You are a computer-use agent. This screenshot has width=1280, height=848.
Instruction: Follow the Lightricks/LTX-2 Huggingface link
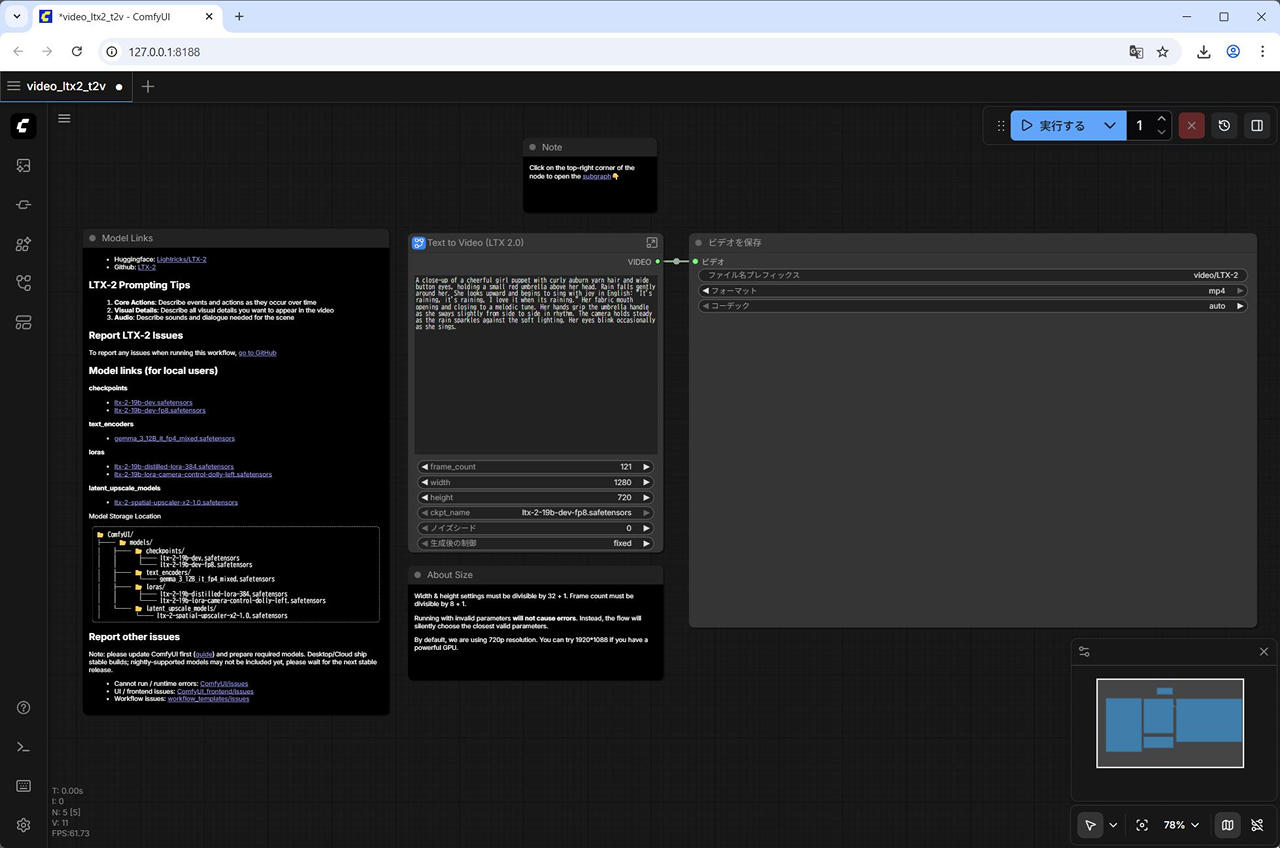[181, 259]
